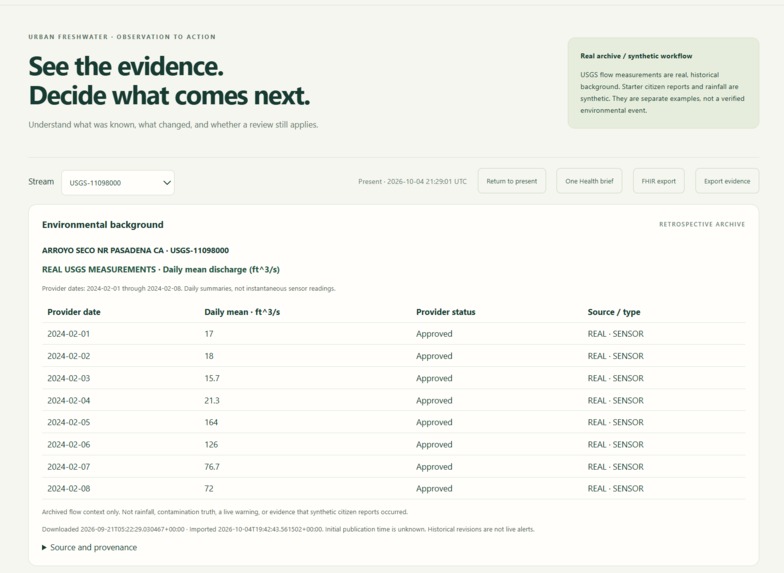Click the RETROSPECTIVE ARCHIVE label
Image resolution: width=784 pixels, height=573 pixels.
point(702,224)
